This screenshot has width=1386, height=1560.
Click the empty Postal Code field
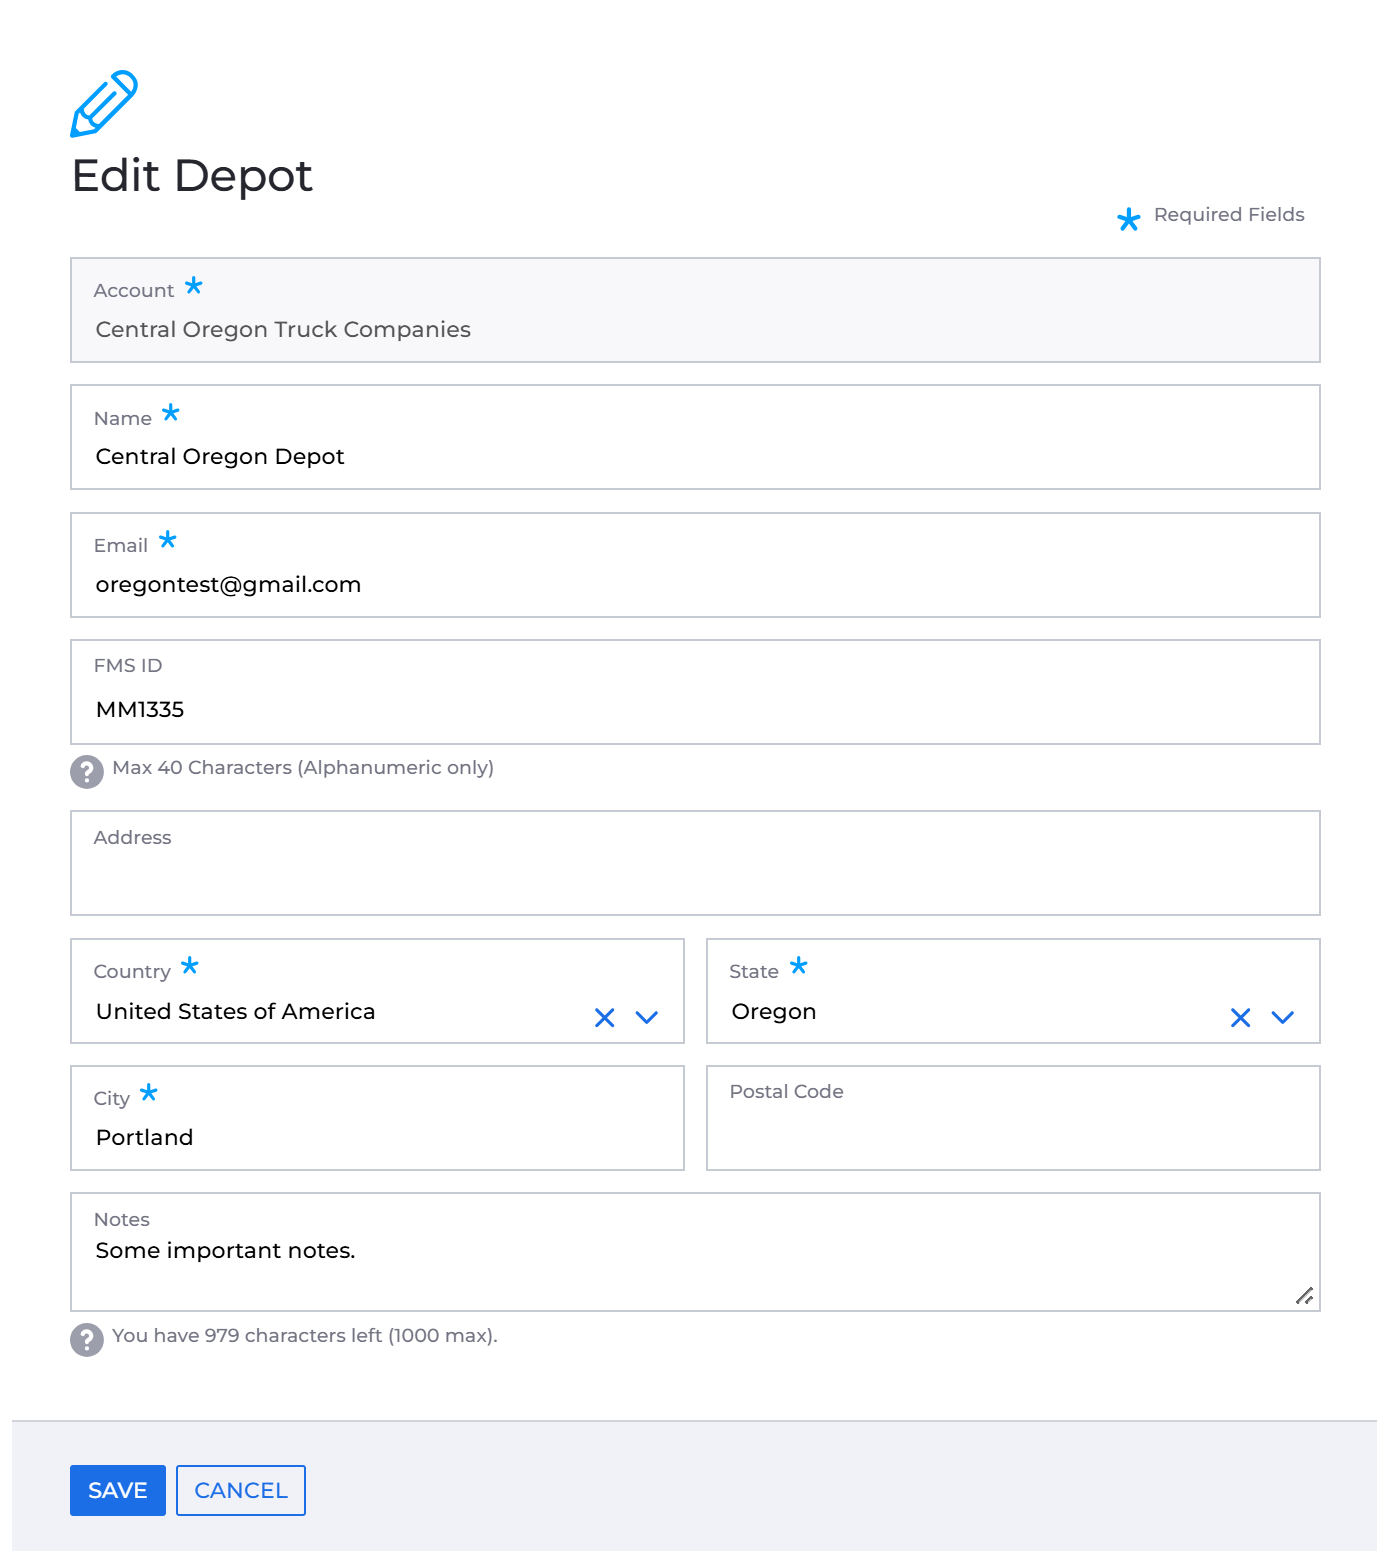point(1013,1118)
